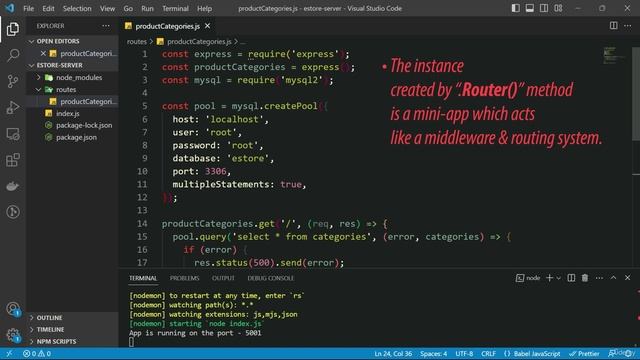
Task: Close the terminal panel
Action: [628, 278]
